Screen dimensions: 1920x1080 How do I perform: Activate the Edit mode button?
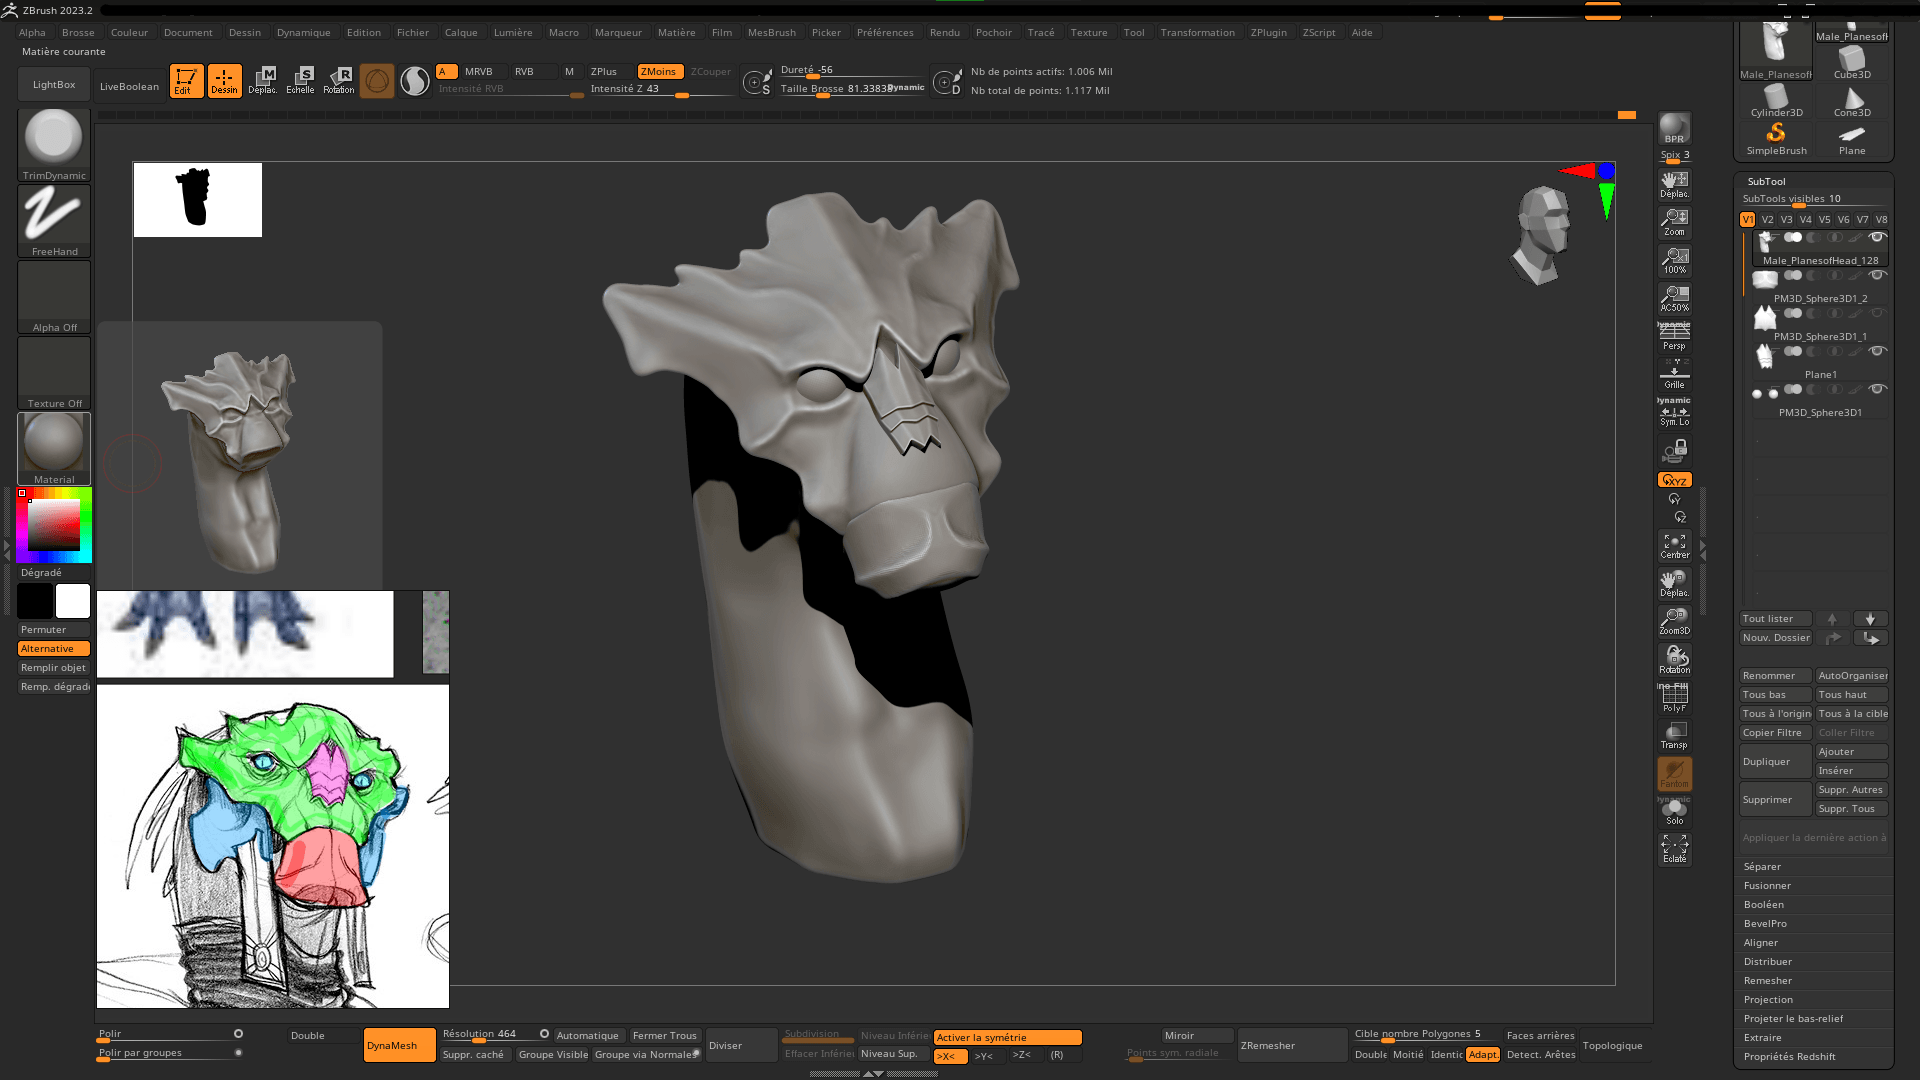click(x=186, y=81)
